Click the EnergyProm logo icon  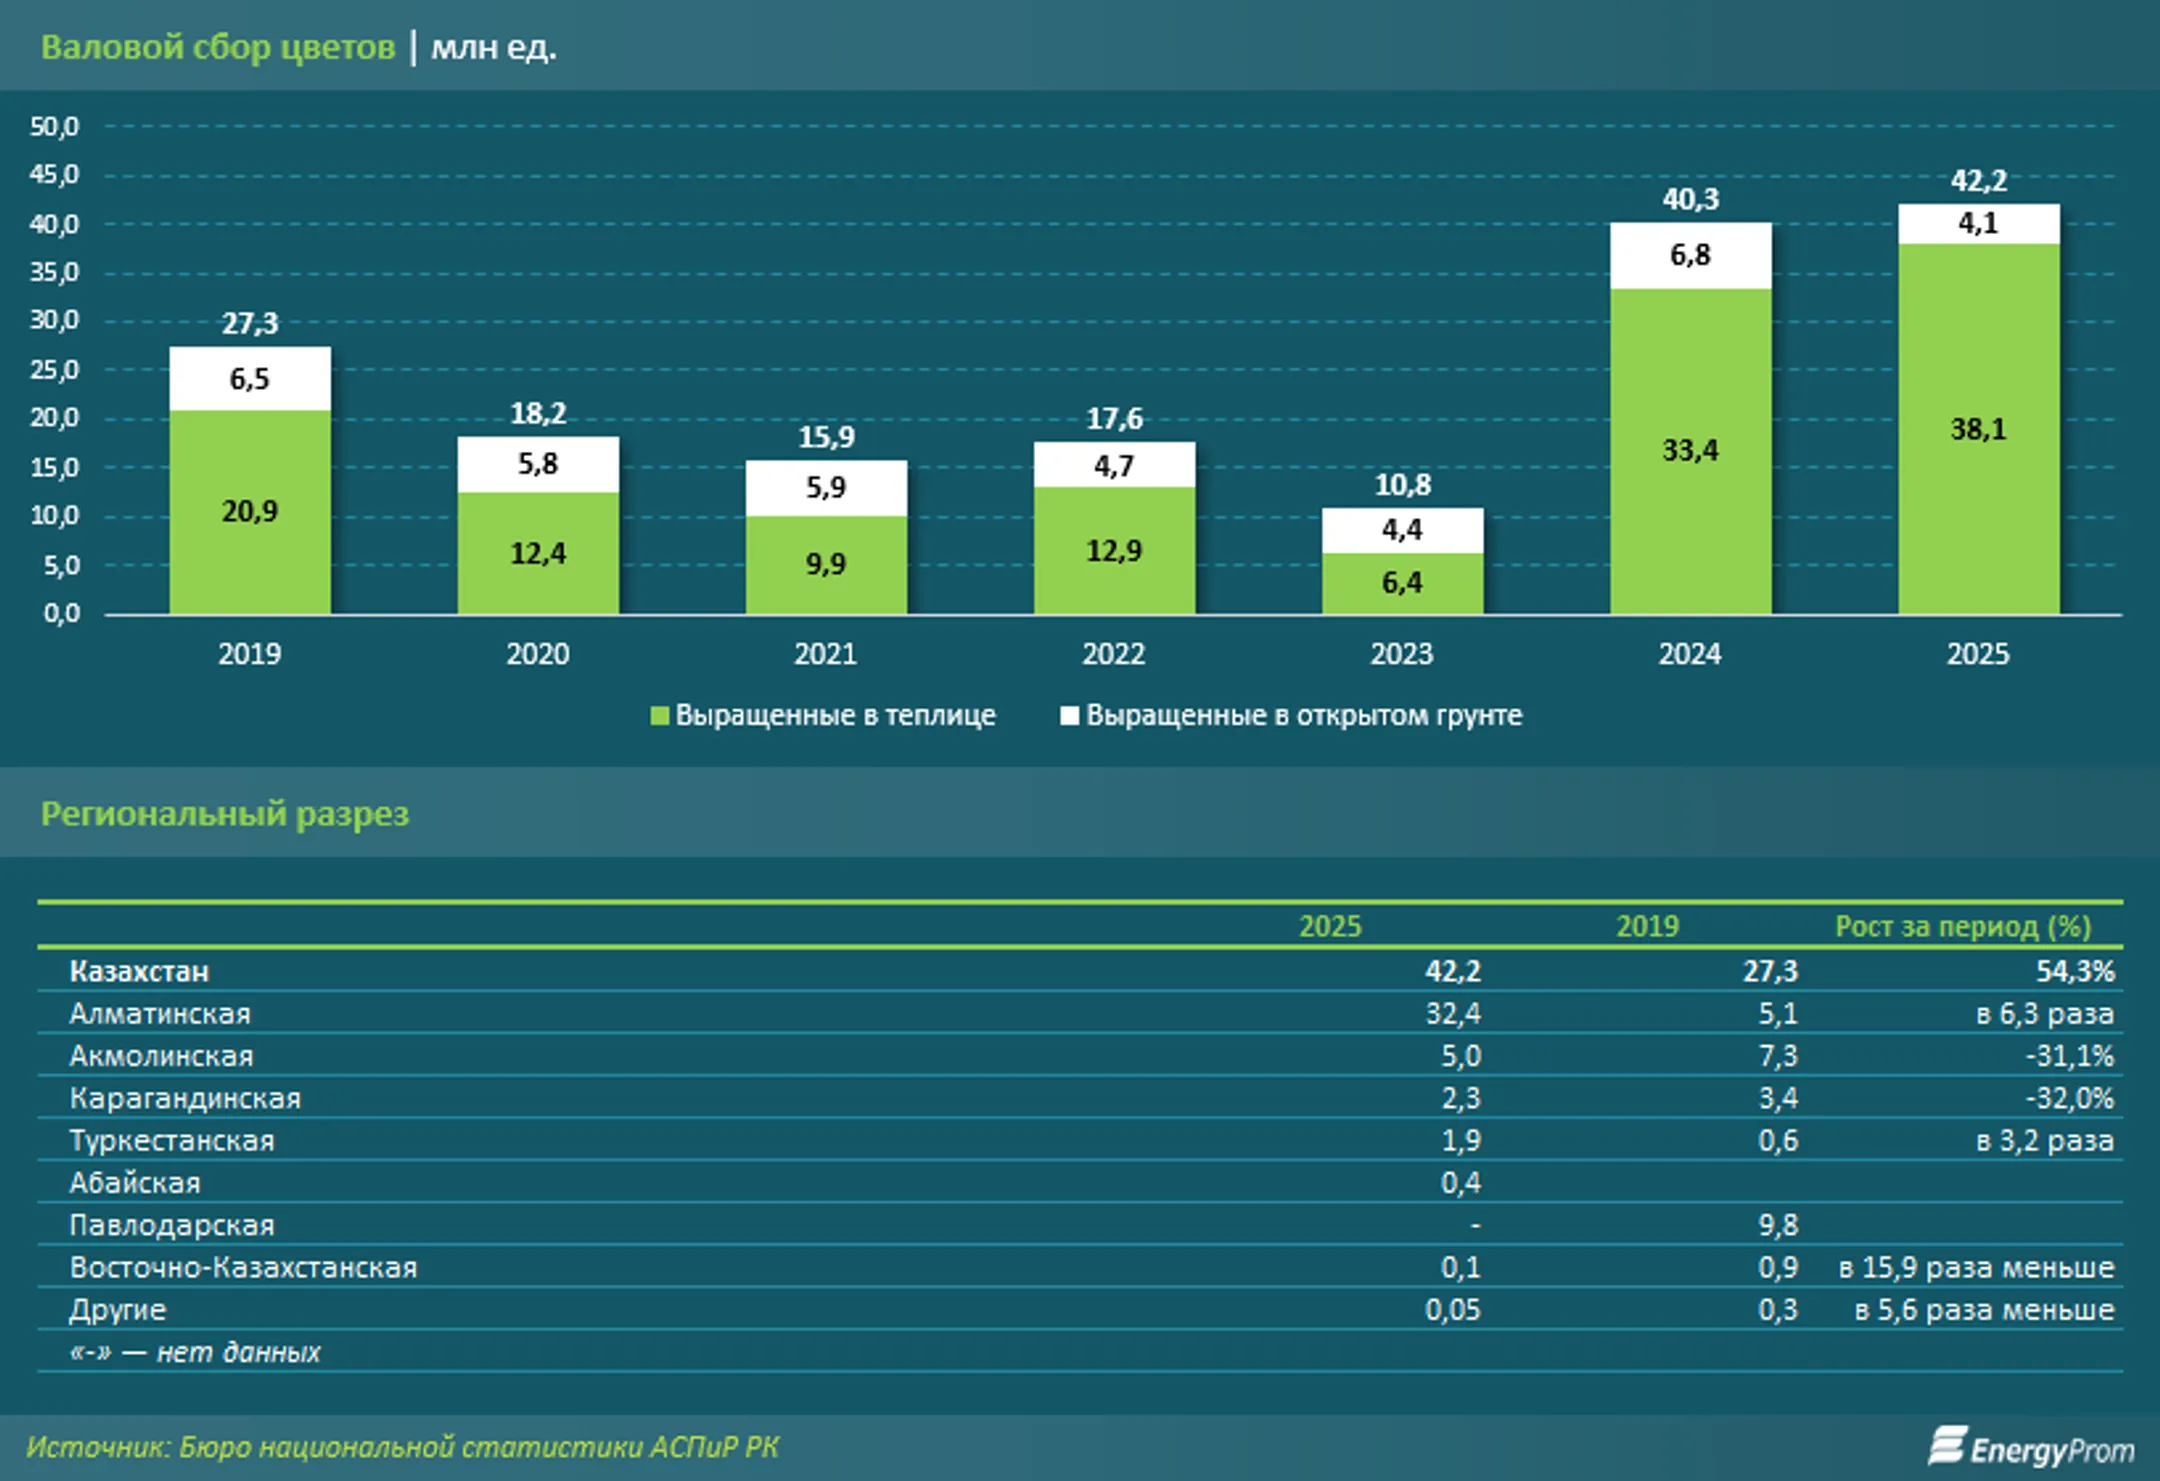tap(1946, 1446)
